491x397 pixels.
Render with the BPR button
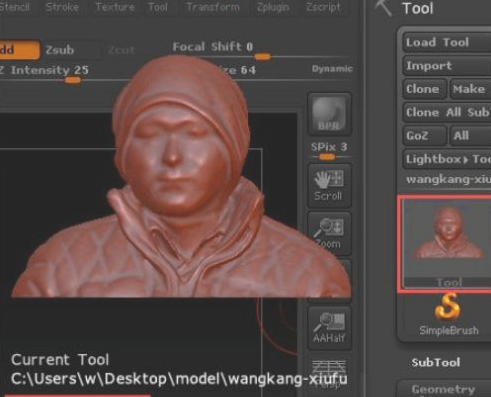point(329,114)
